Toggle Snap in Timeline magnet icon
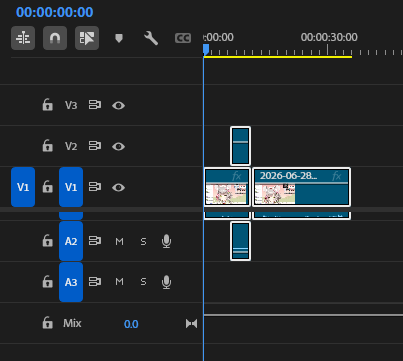Screen dimensions: 403x361 pyautogui.click(x=55, y=38)
